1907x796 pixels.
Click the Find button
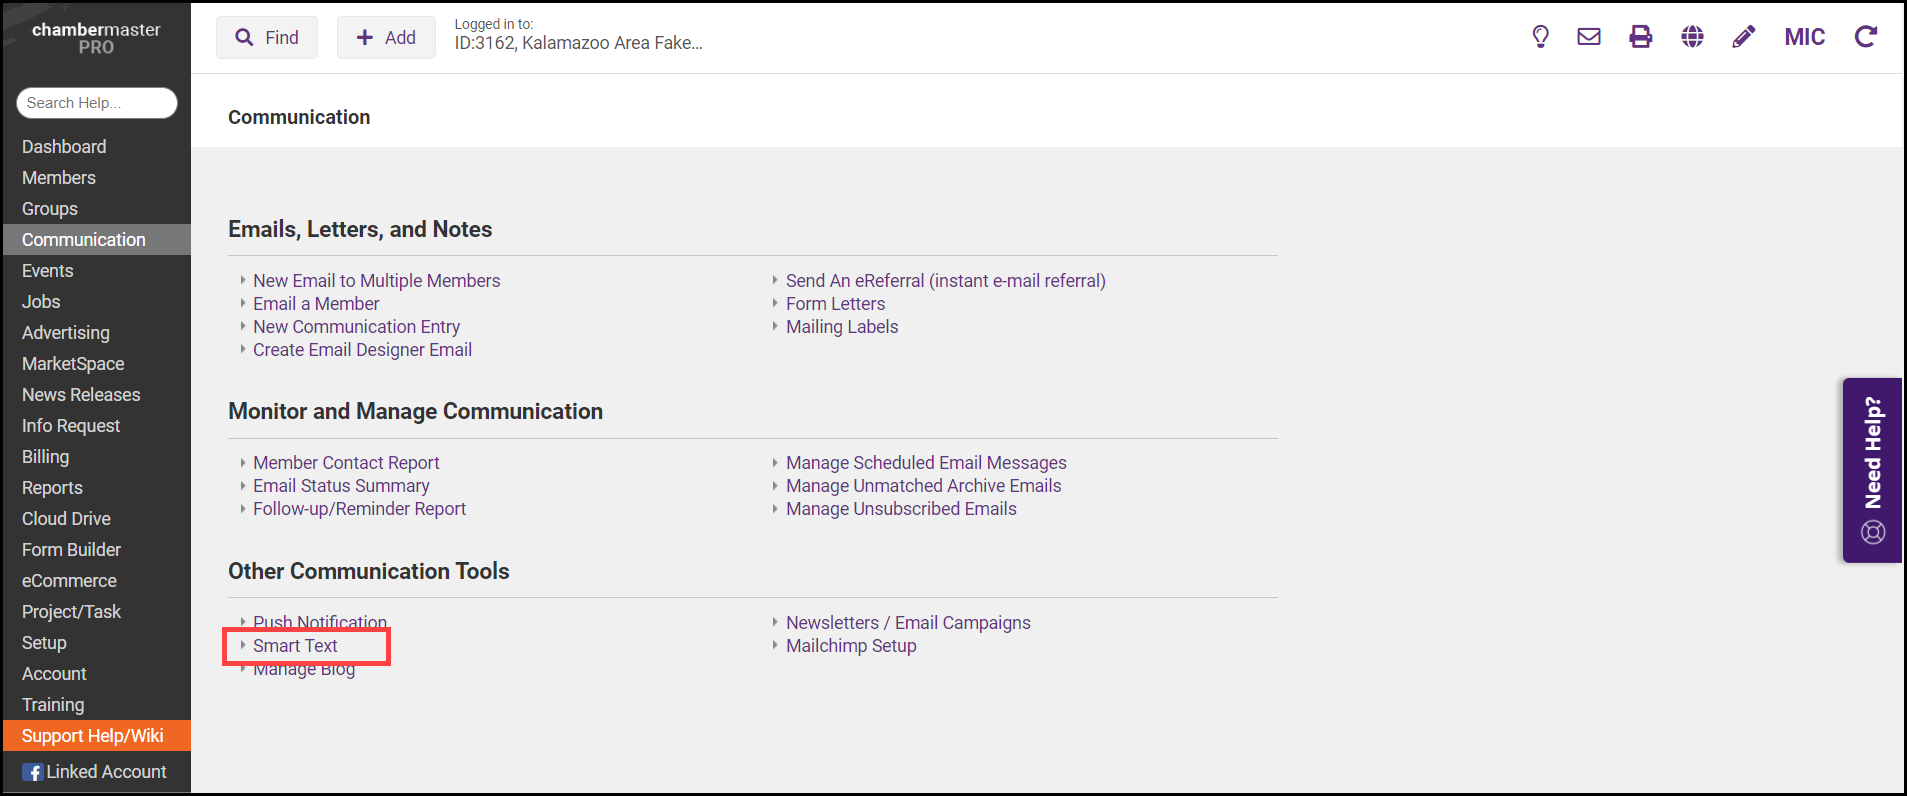coord(267,38)
